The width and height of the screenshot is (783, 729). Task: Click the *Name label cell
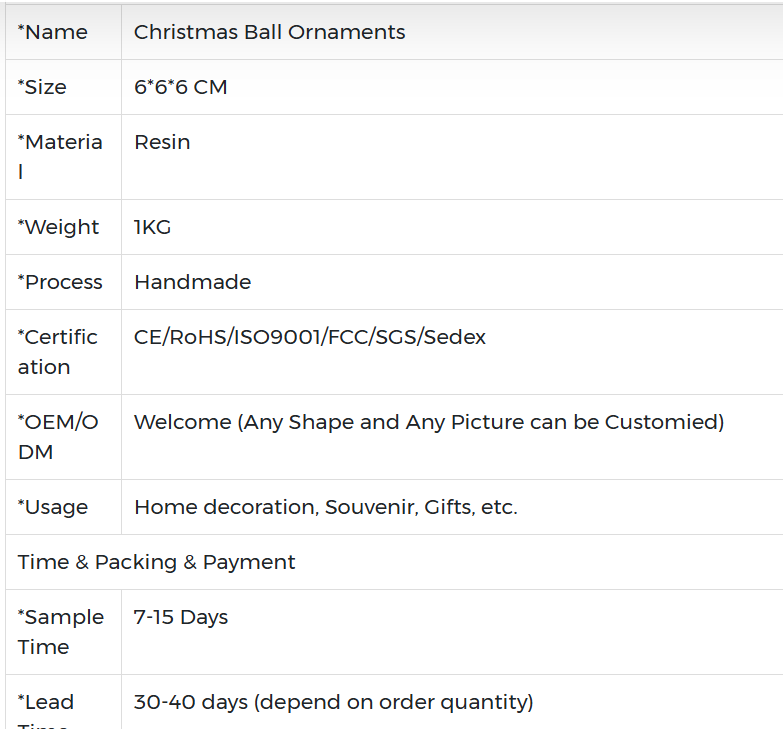[x=53, y=32]
